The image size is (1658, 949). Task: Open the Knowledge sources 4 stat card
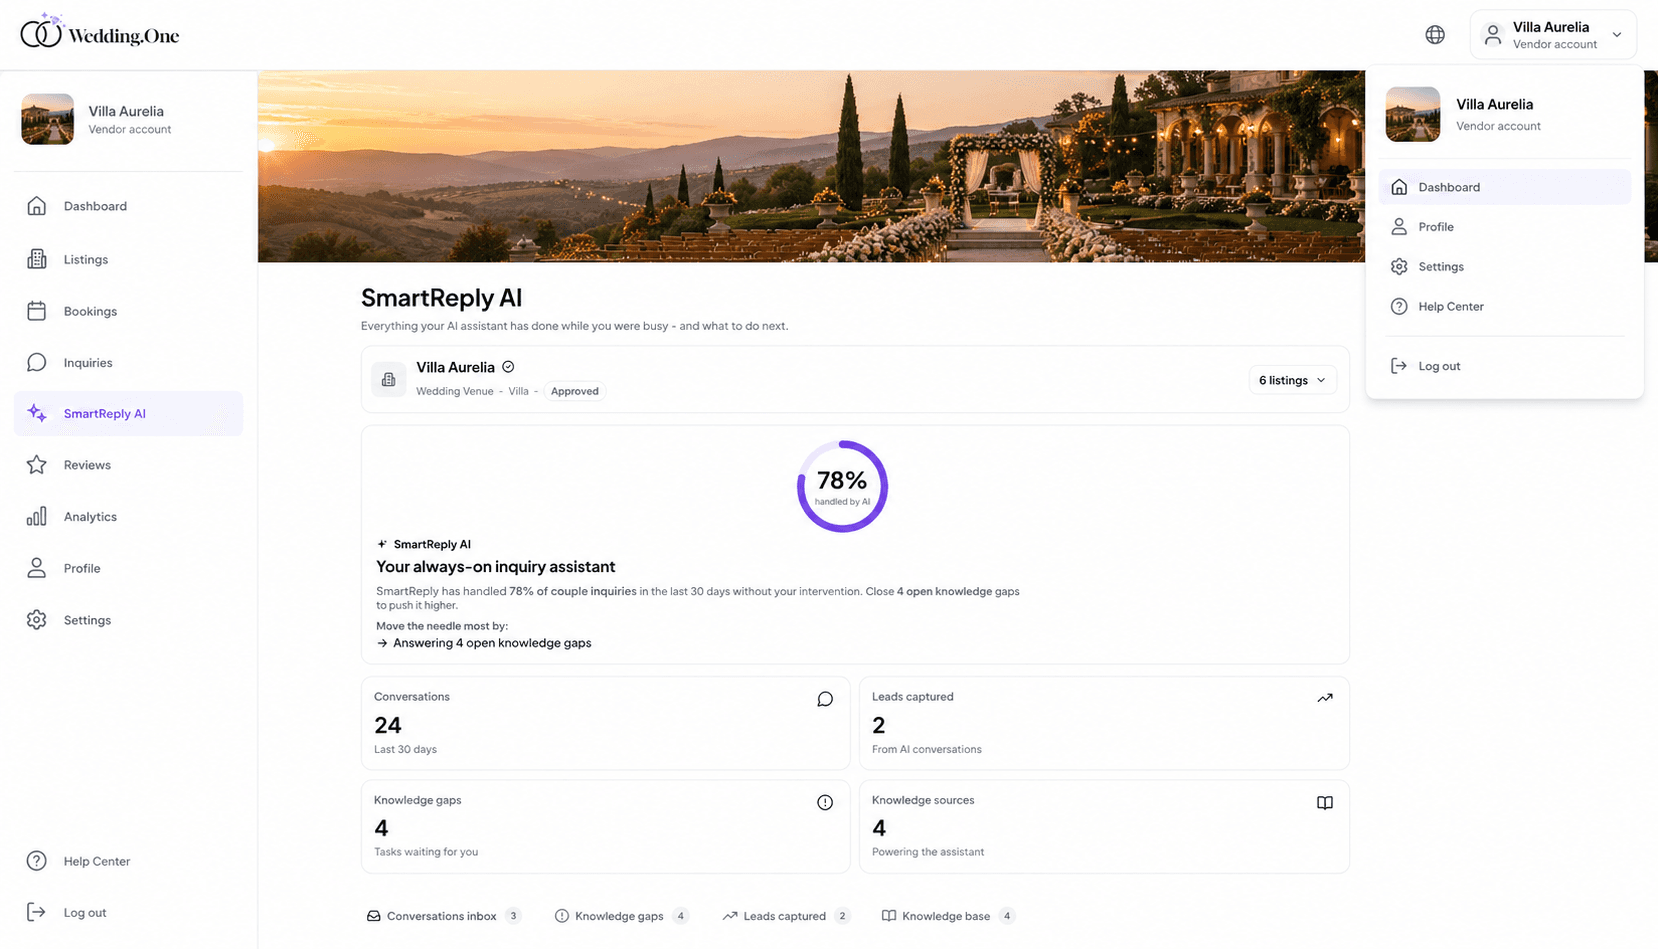click(1104, 826)
